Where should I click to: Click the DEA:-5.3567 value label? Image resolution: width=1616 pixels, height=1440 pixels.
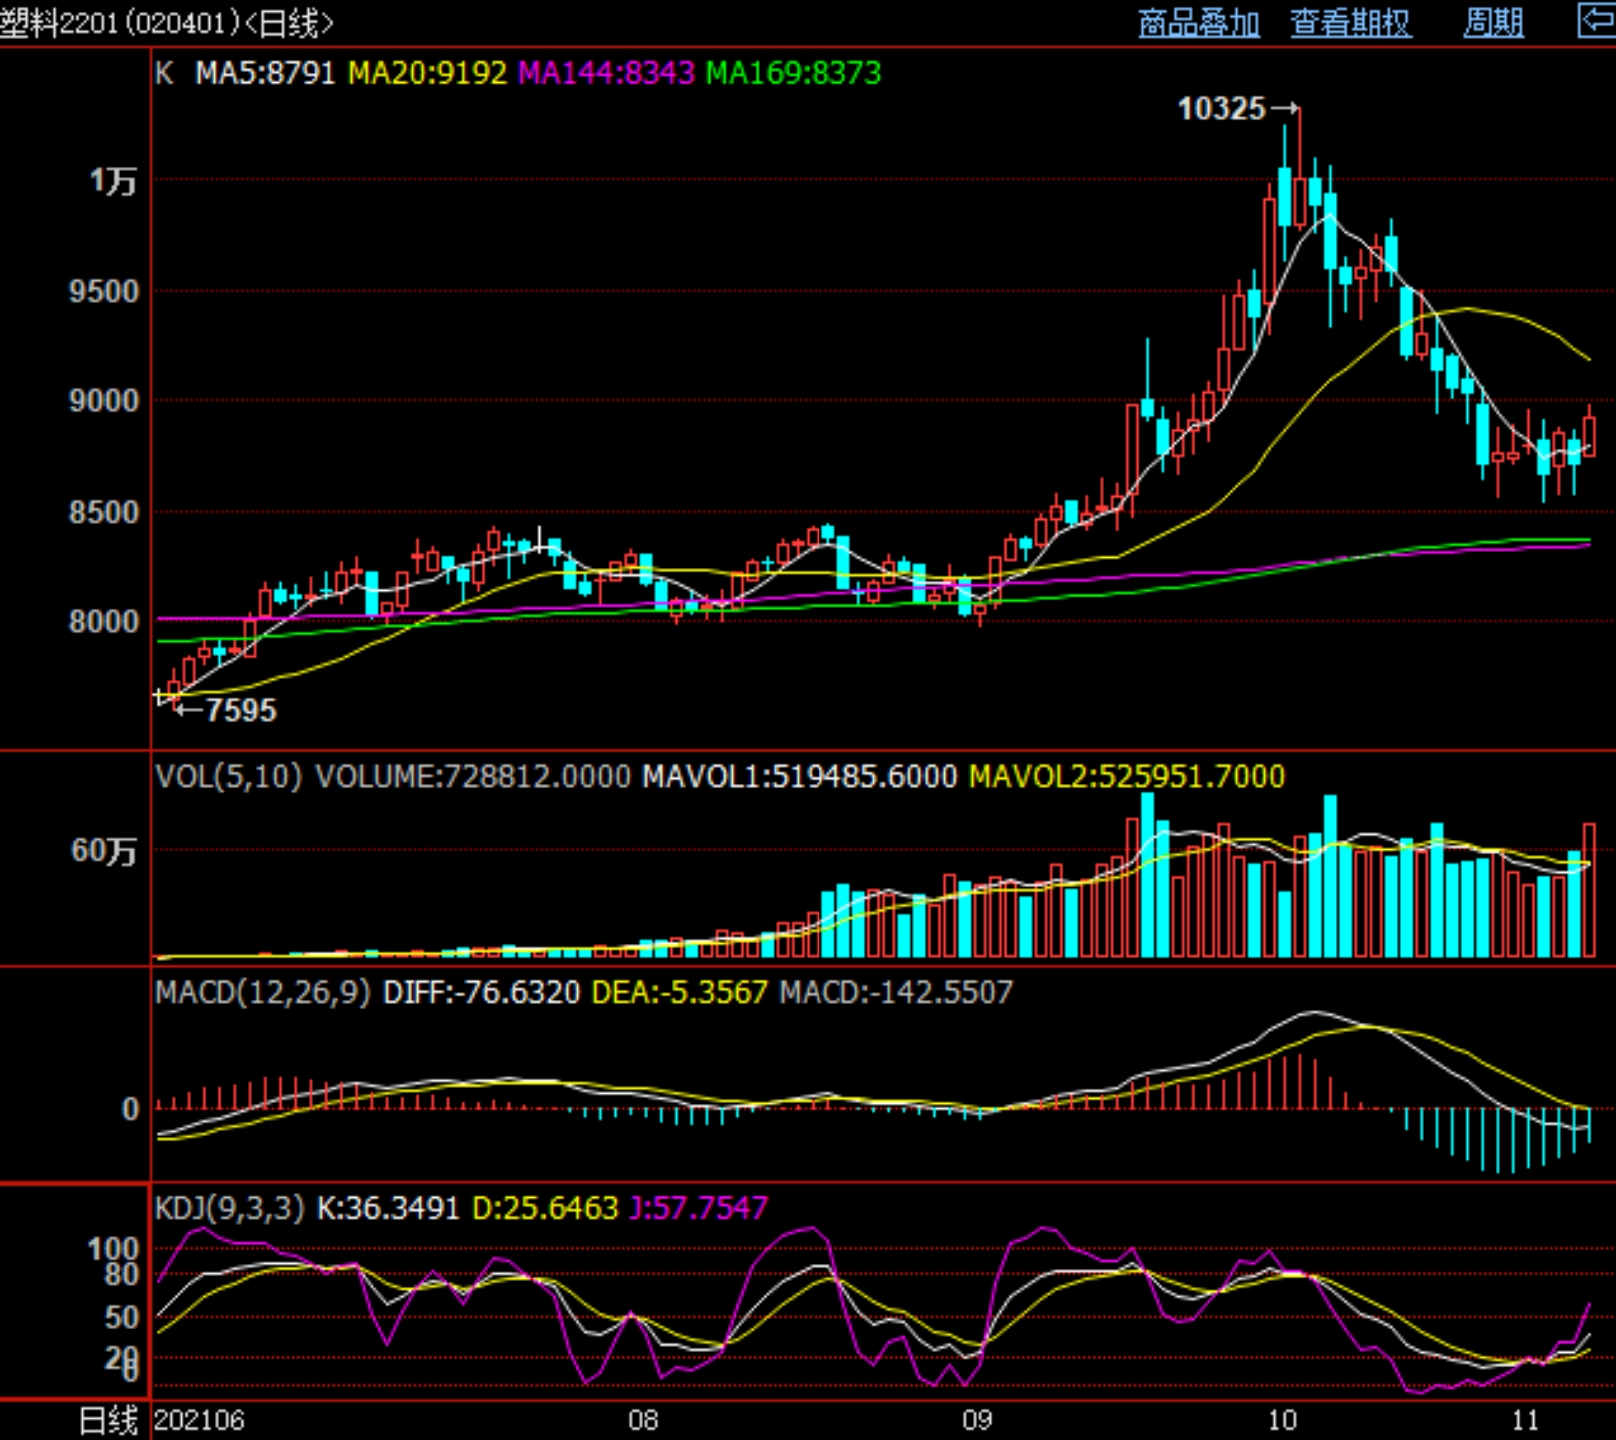(x=679, y=992)
